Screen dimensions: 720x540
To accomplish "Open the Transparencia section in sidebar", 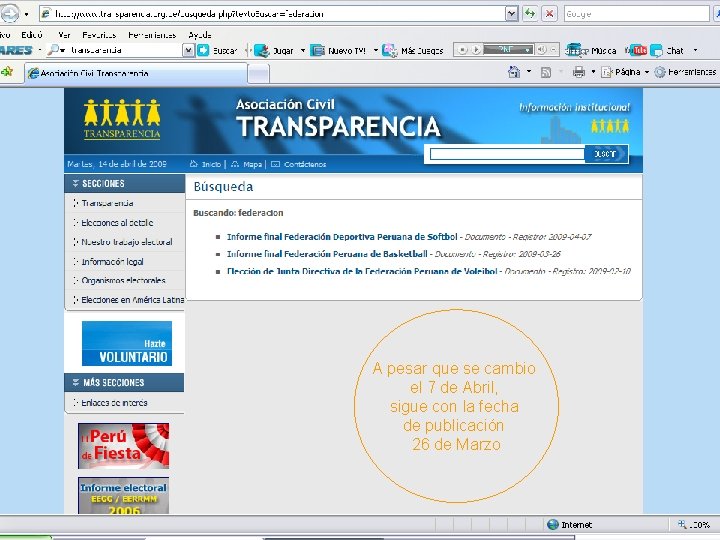I will coord(107,203).
